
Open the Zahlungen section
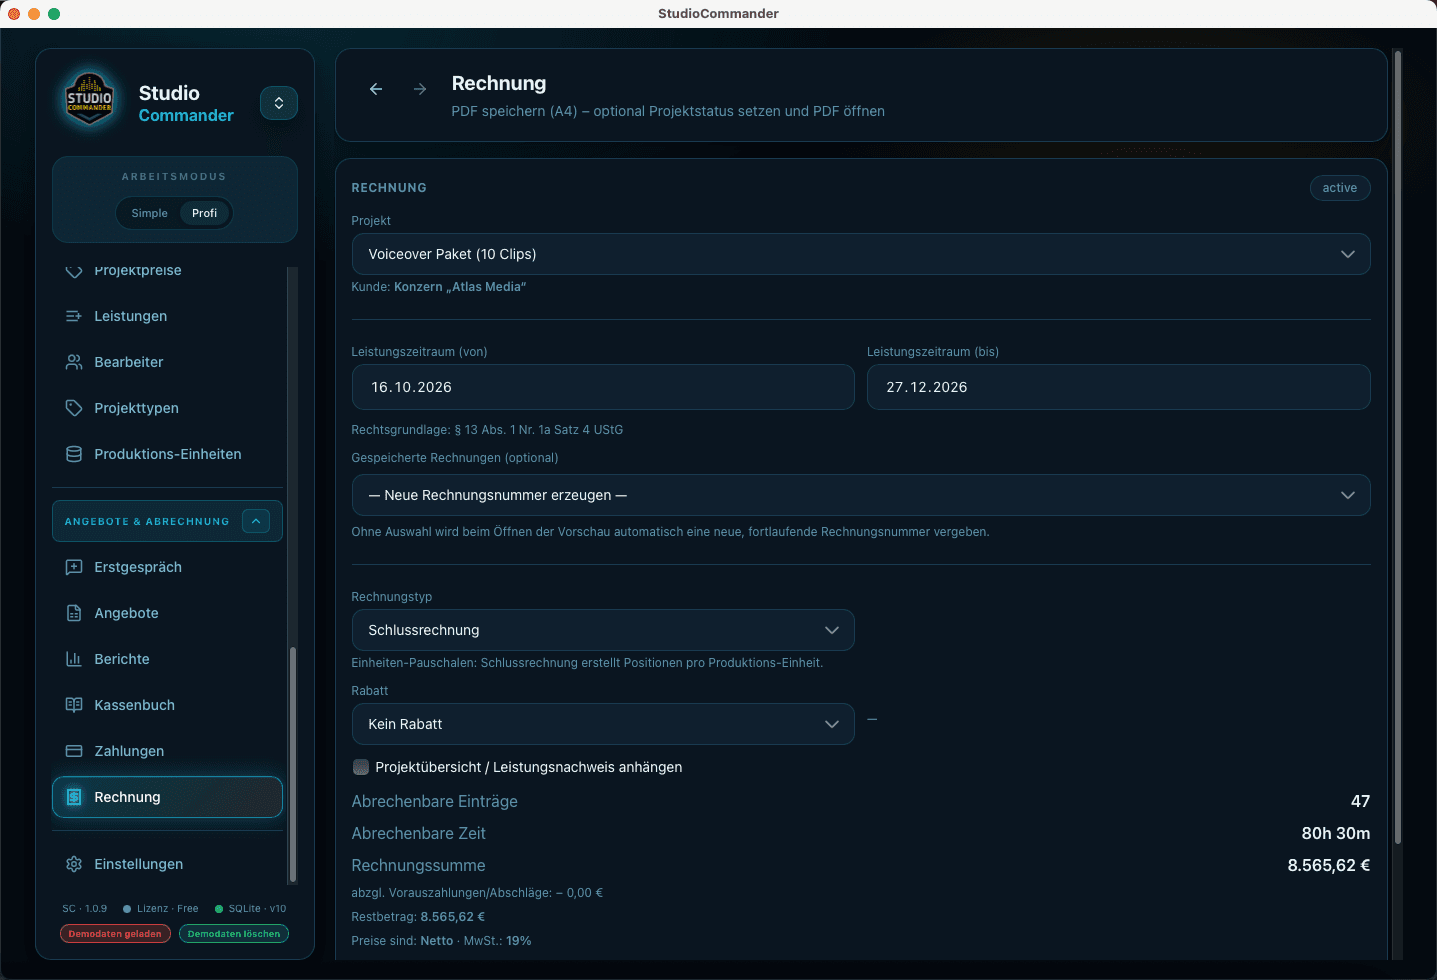(128, 751)
